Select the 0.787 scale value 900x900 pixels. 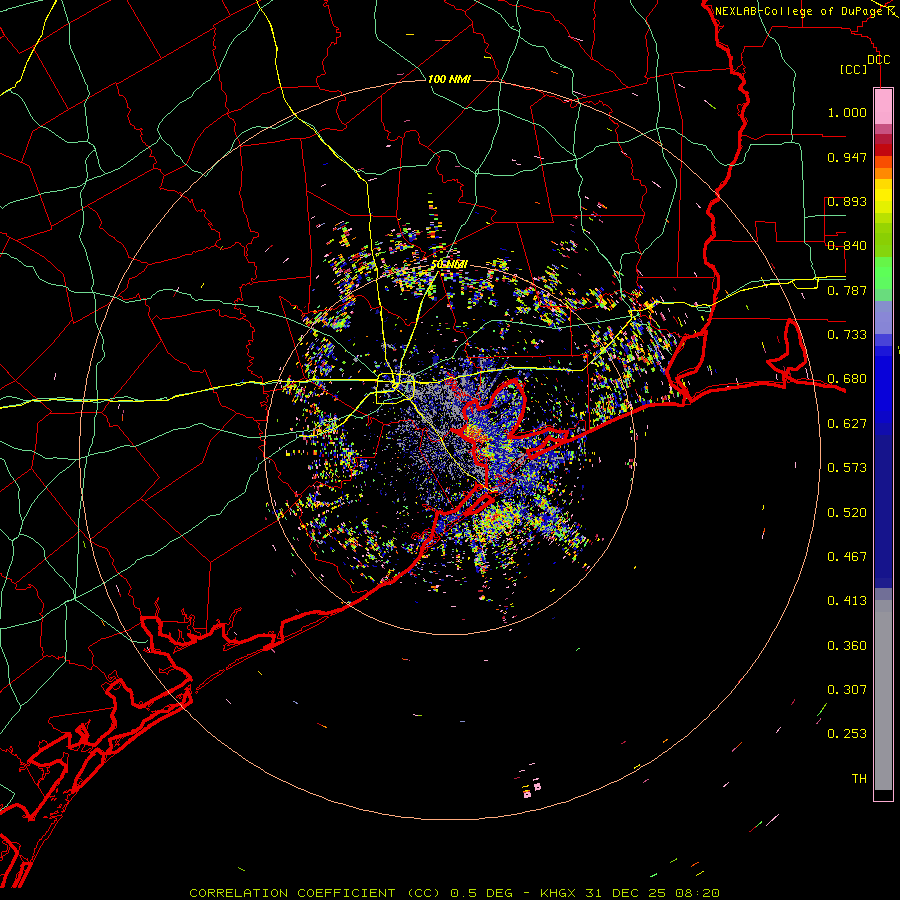[x=847, y=290]
